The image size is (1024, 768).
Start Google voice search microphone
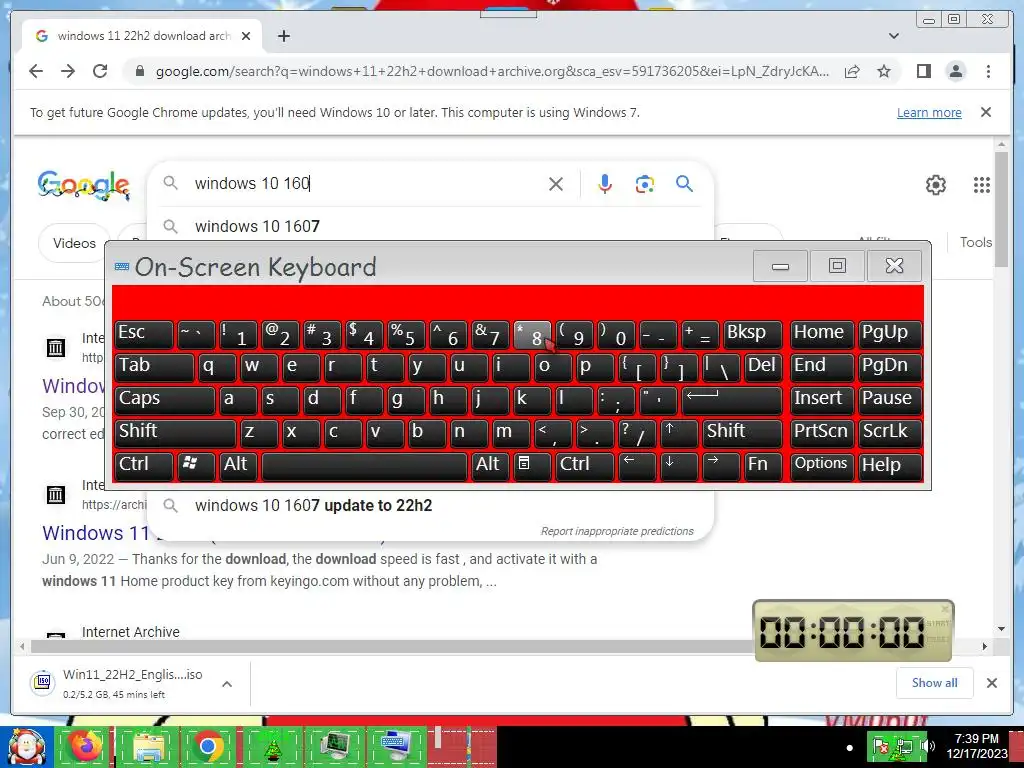pyautogui.click(x=605, y=184)
